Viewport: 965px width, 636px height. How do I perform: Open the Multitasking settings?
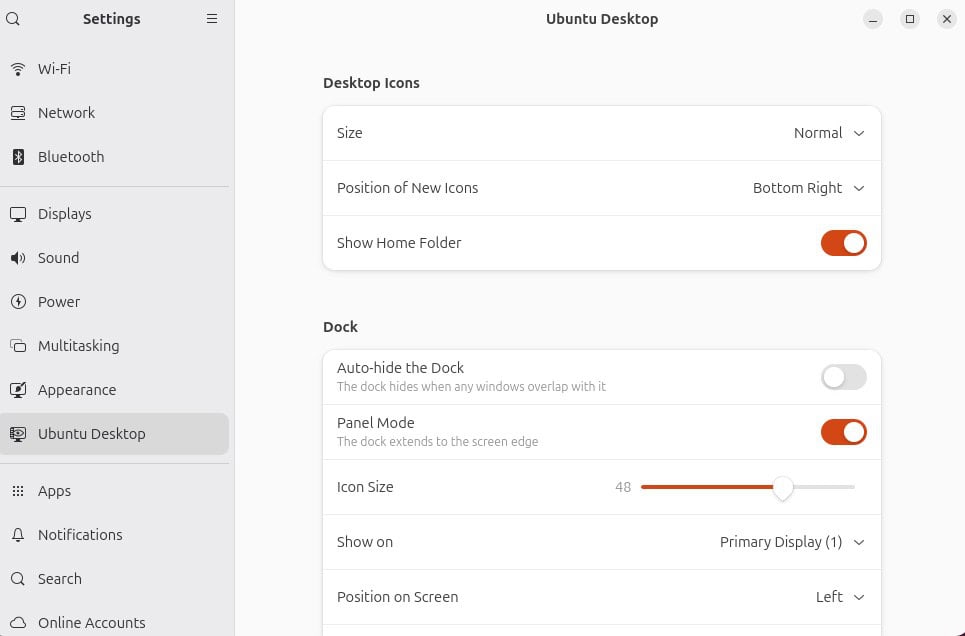click(x=78, y=345)
